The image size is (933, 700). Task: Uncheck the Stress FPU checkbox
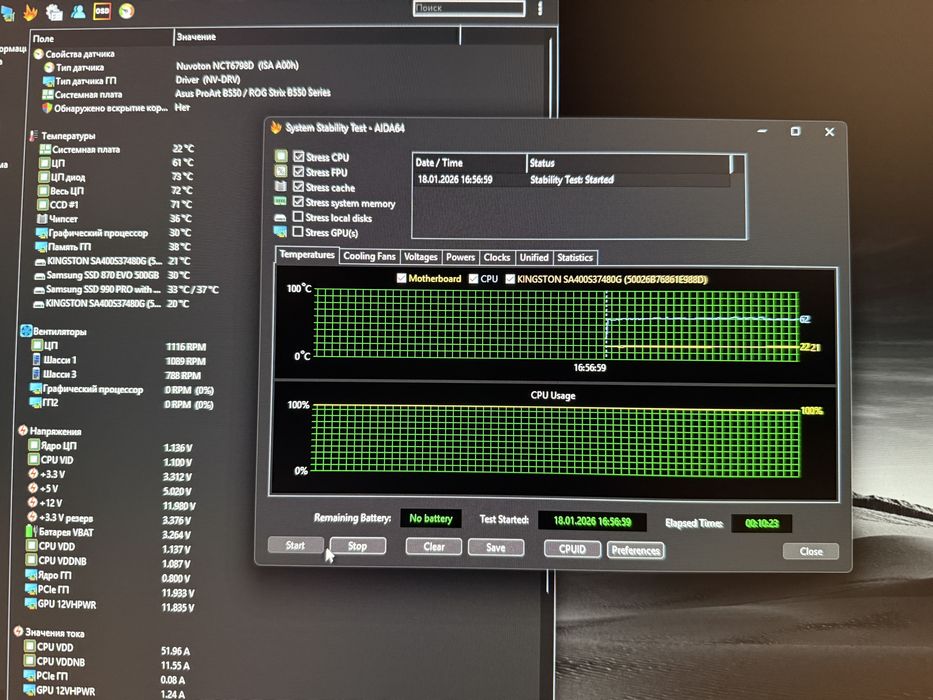[299, 171]
